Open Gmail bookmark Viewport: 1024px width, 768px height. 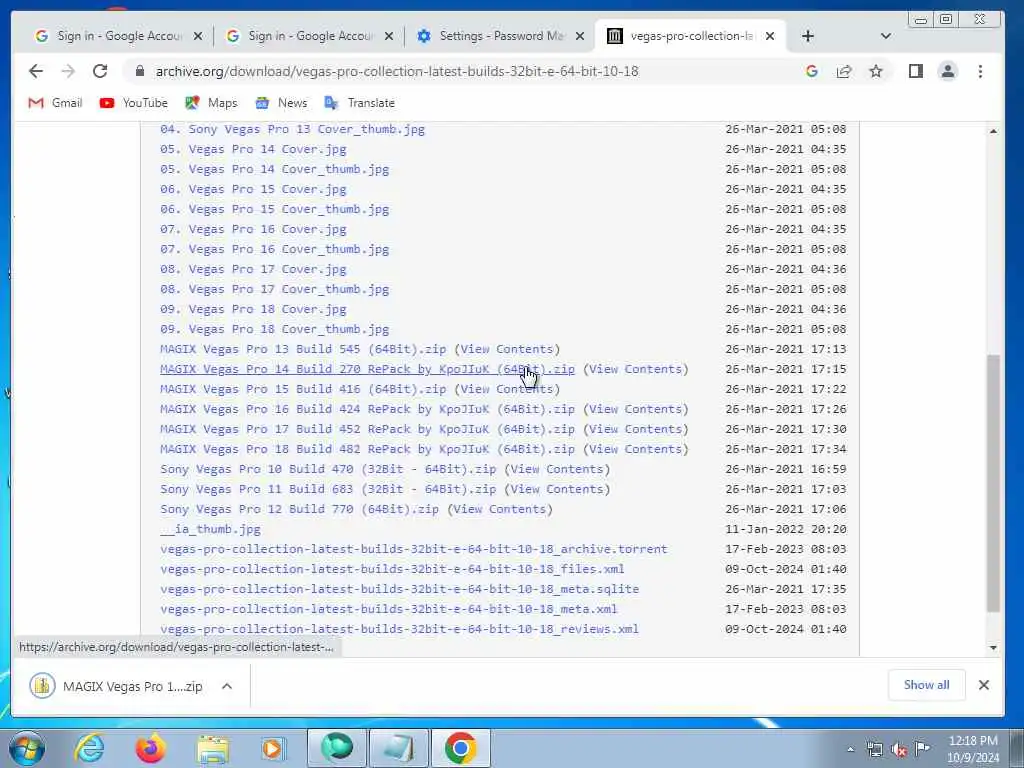point(55,103)
